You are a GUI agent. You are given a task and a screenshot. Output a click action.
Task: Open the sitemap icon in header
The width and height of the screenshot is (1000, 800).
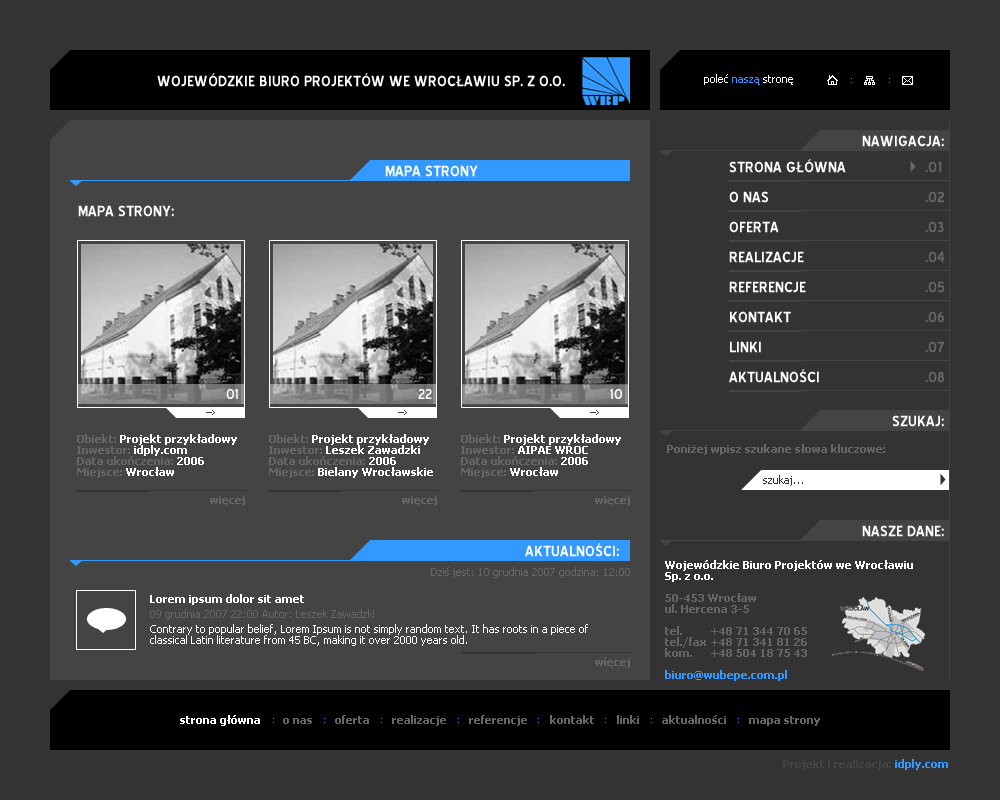(869, 81)
